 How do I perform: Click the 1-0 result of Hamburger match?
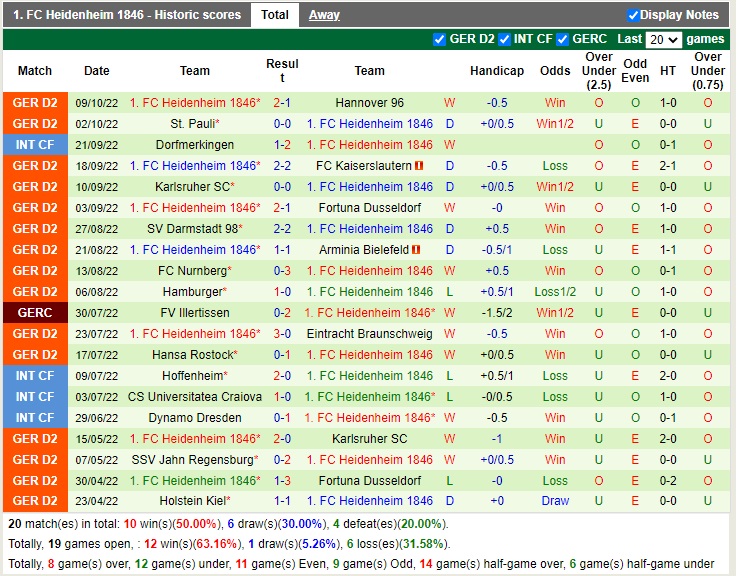click(282, 292)
